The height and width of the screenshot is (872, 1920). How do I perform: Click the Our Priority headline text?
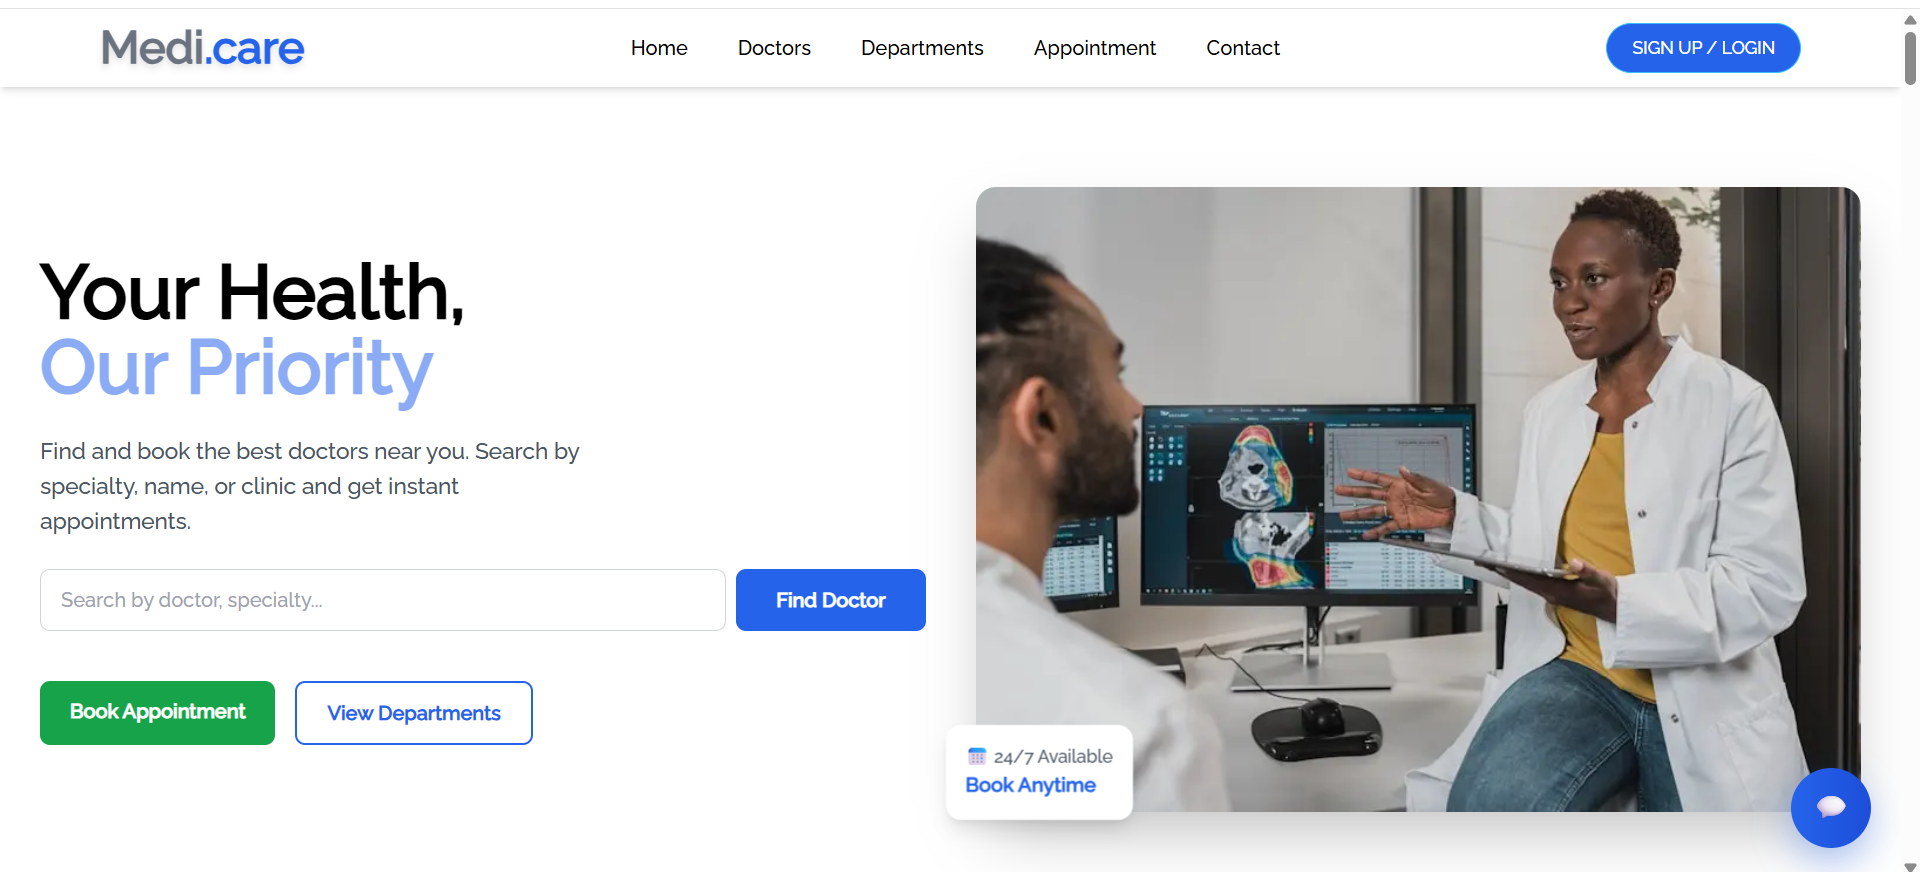(x=236, y=368)
